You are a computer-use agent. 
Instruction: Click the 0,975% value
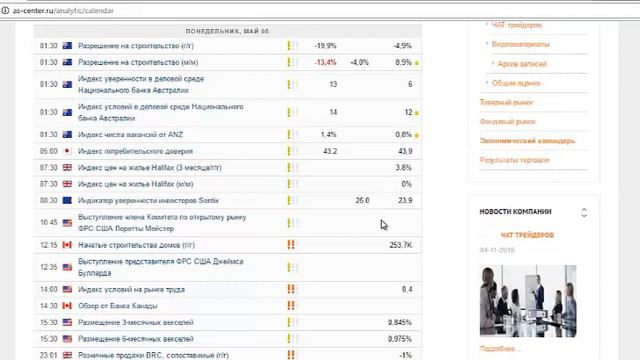(400, 339)
